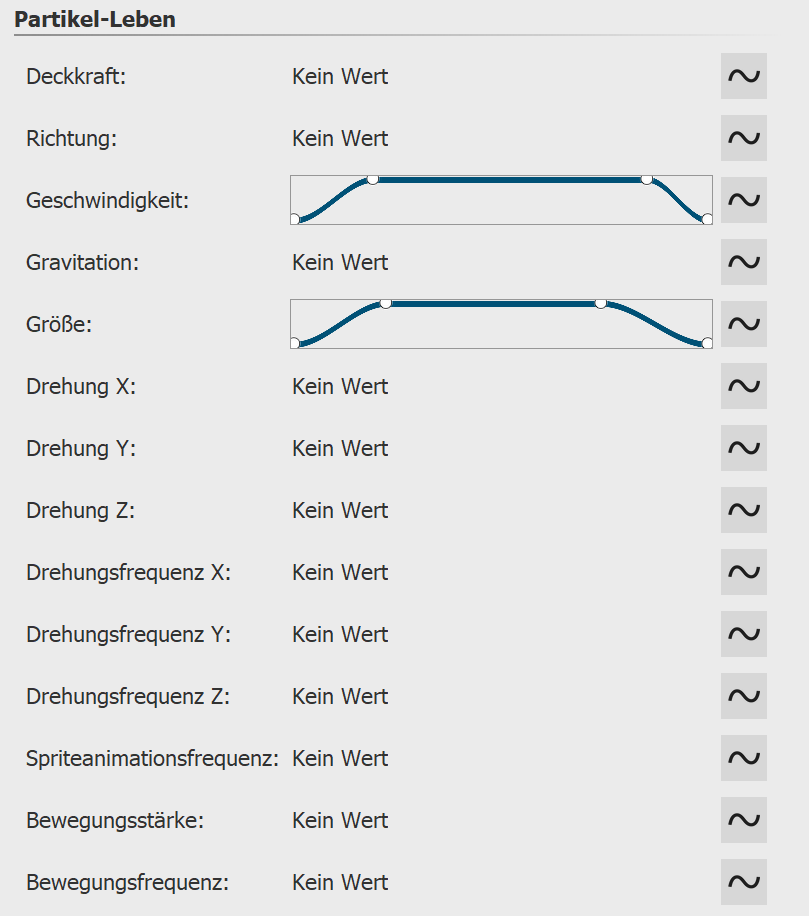Open the curve editor for Deckkraft

(x=744, y=76)
